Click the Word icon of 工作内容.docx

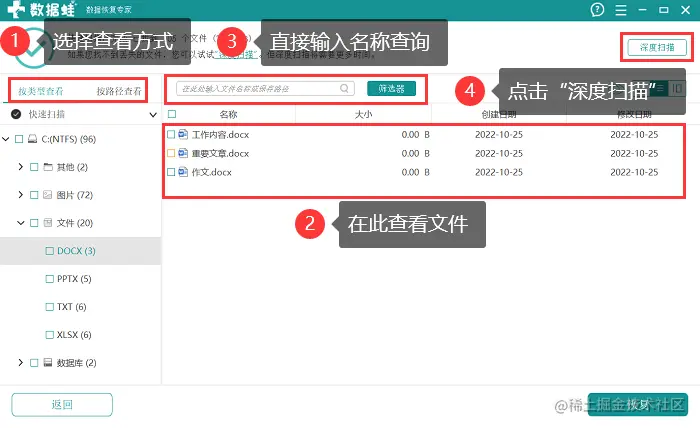(183, 134)
